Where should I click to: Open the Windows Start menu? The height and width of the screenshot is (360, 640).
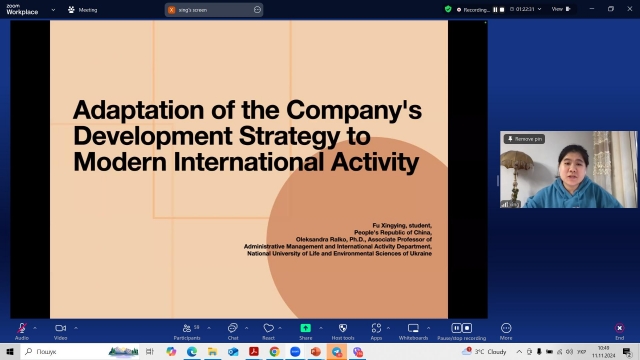click(x=10, y=351)
